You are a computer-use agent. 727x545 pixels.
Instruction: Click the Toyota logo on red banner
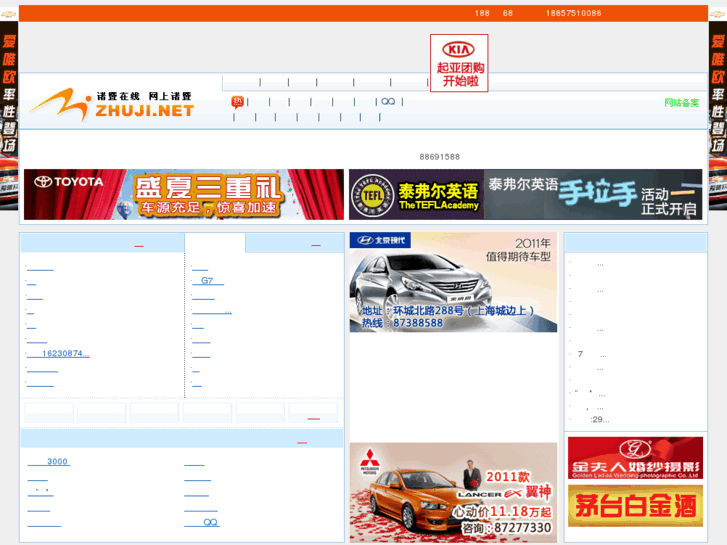[69, 182]
